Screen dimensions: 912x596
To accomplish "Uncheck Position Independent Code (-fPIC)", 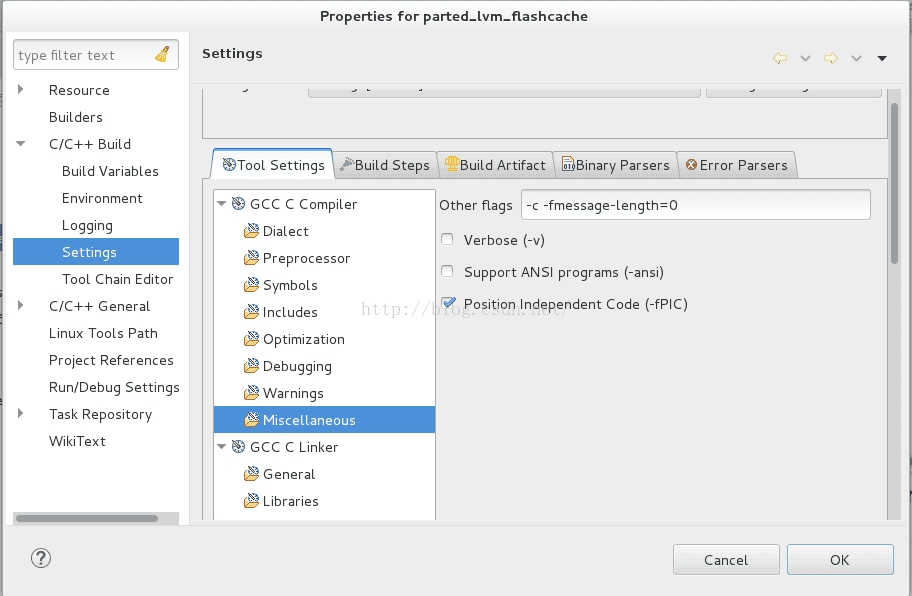I will (447, 304).
